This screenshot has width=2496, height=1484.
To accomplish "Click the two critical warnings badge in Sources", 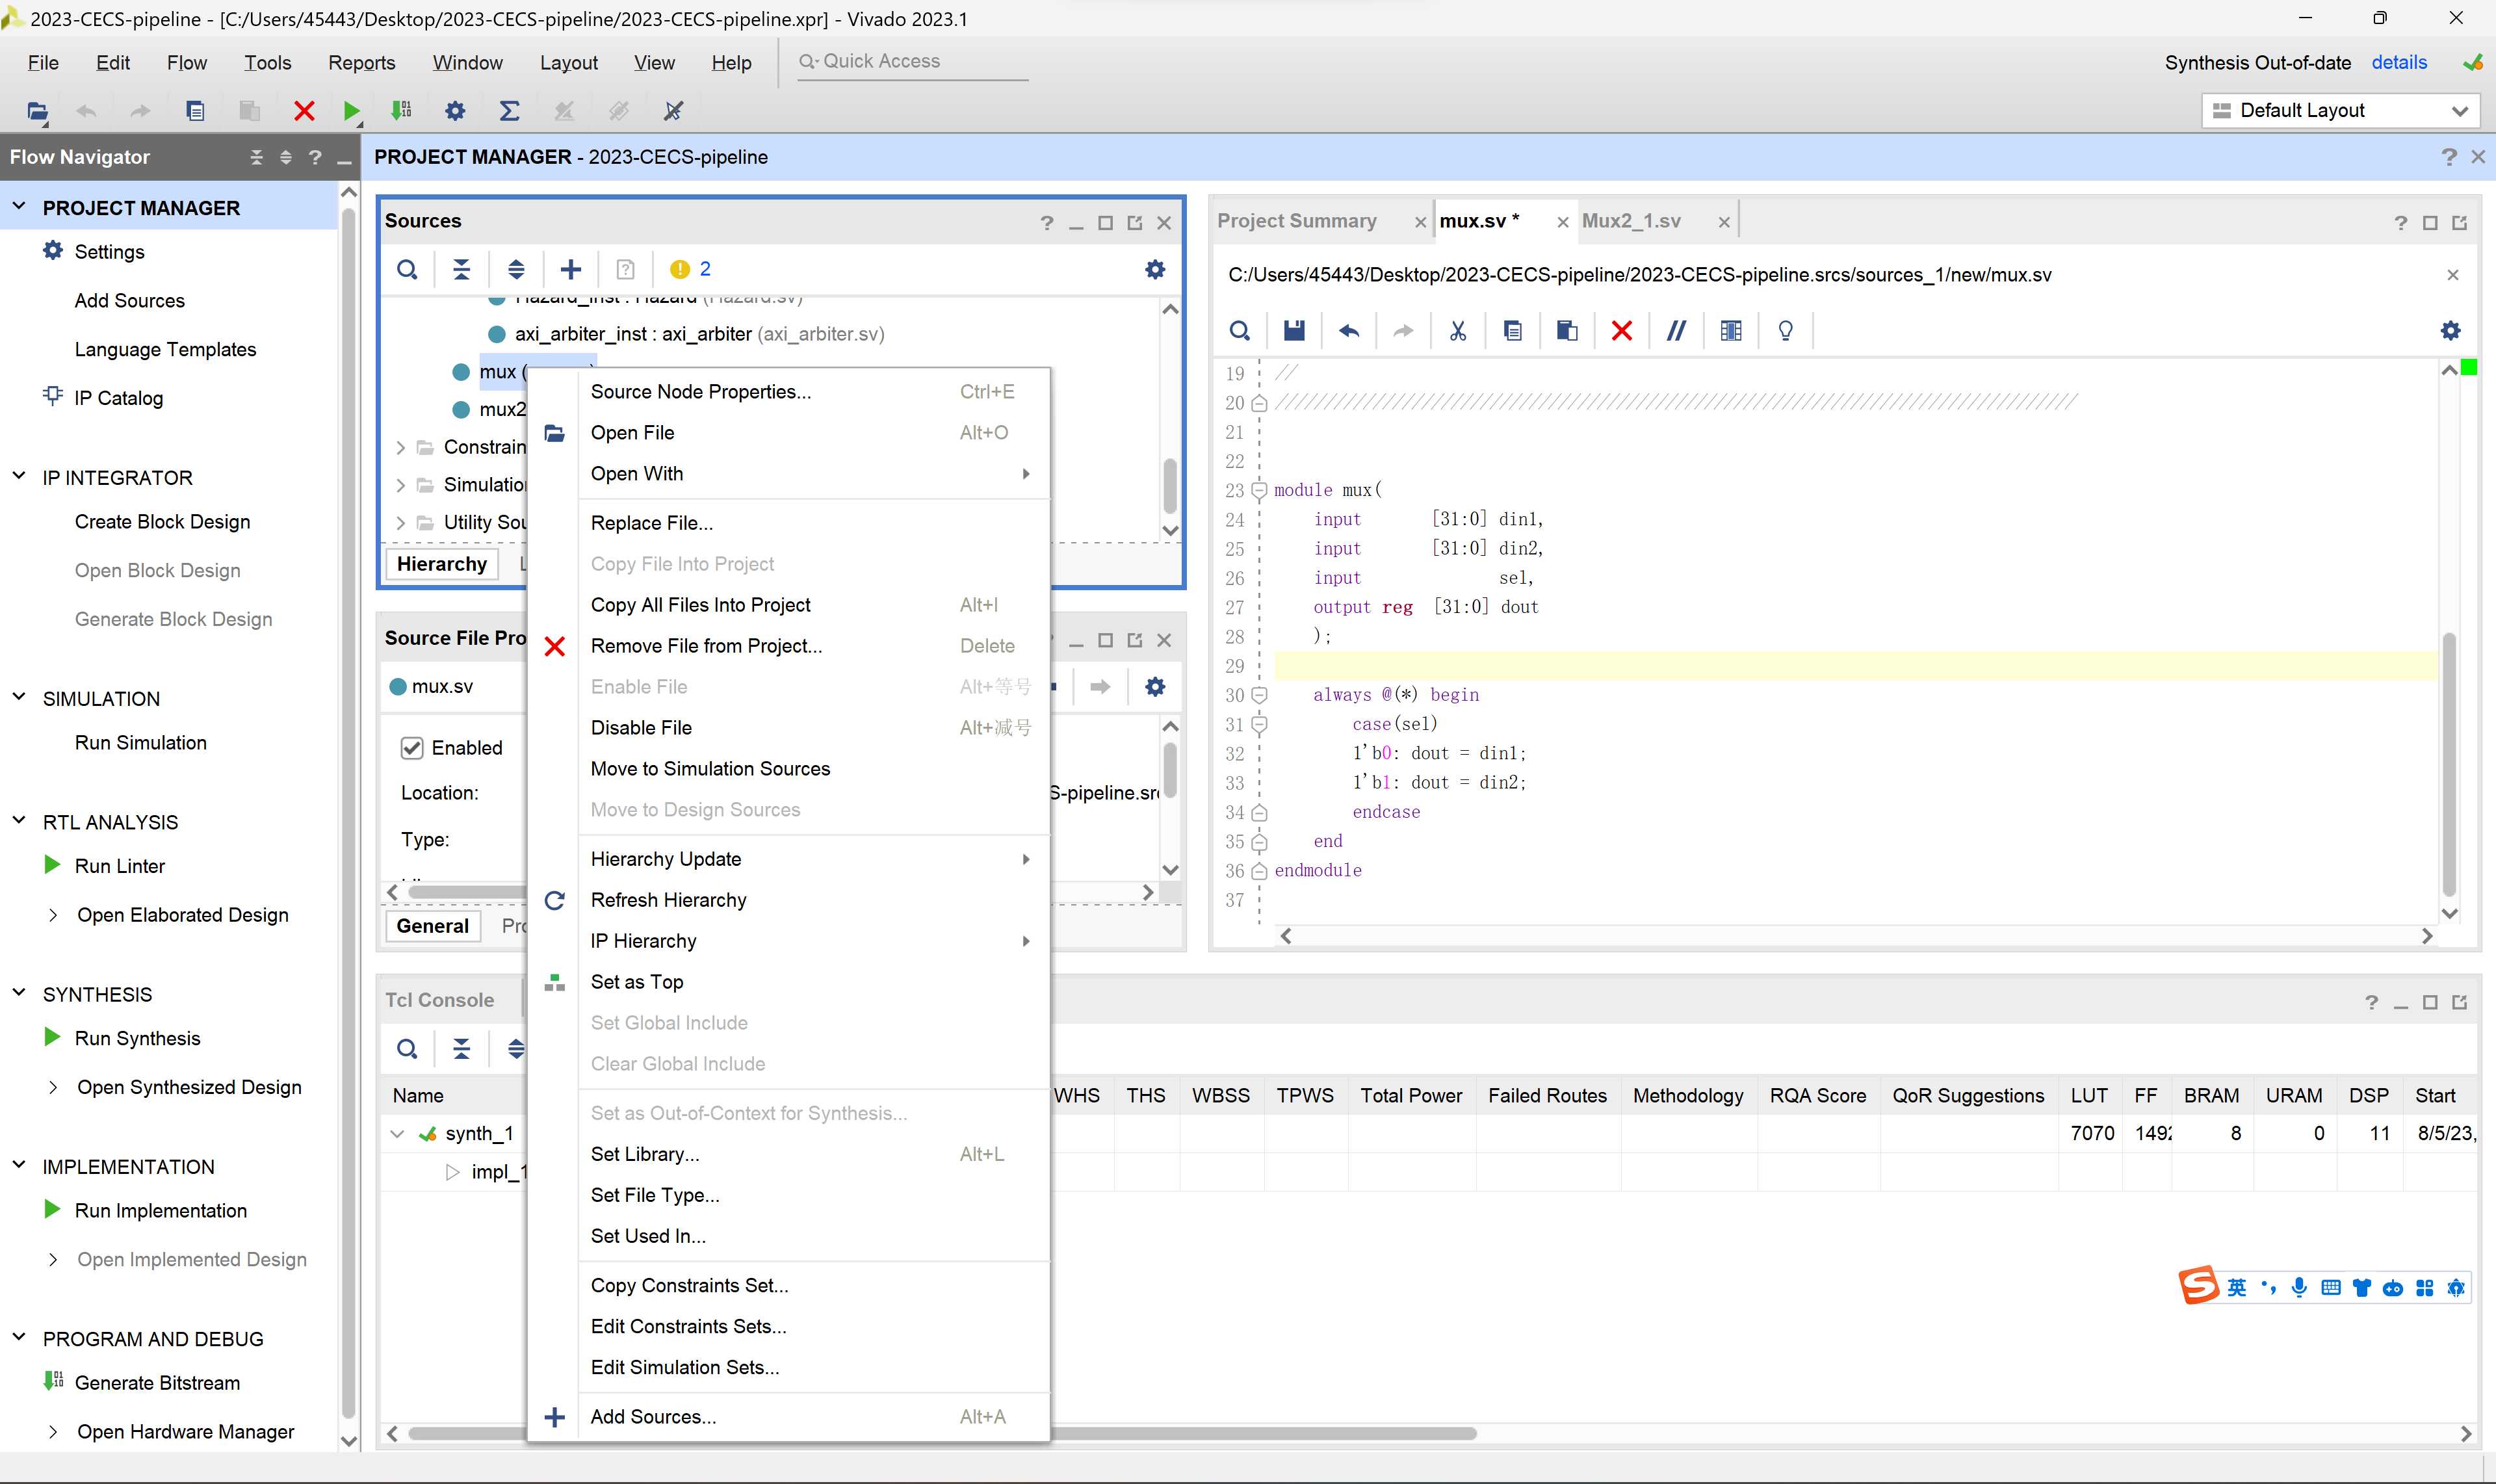I will (x=691, y=269).
